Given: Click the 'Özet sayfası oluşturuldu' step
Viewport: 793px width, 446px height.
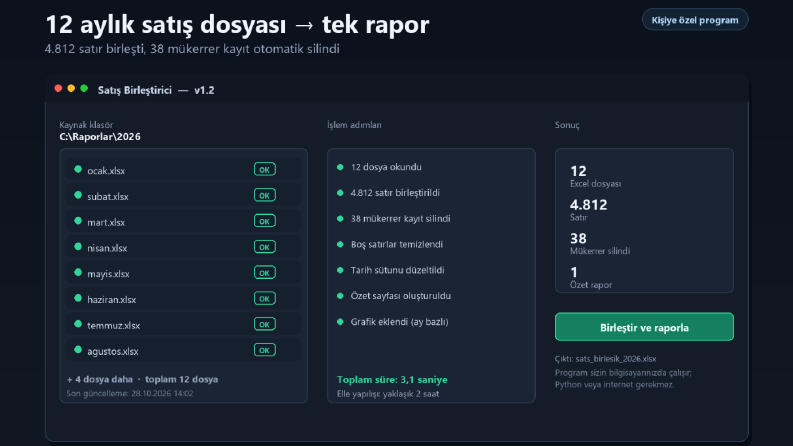Looking at the screenshot, I should pos(401,296).
